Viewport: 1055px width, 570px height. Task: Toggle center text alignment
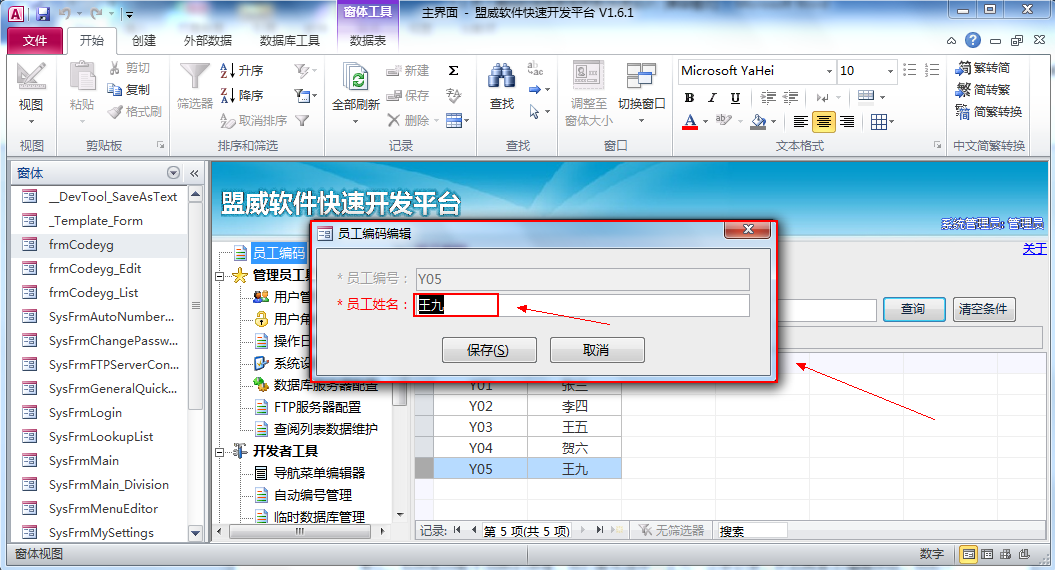(x=824, y=122)
